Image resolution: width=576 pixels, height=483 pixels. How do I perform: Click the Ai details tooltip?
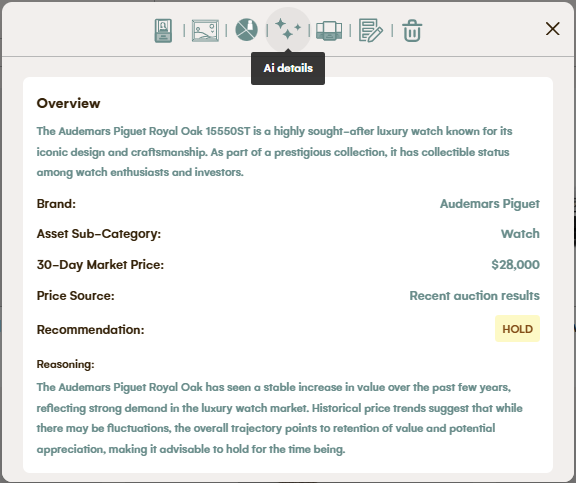pyautogui.click(x=288, y=68)
